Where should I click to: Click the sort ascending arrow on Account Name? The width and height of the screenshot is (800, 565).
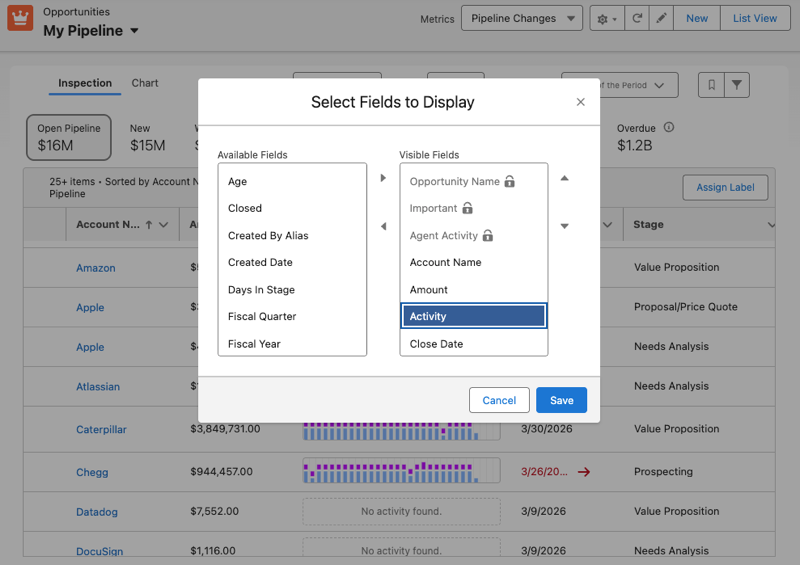pos(149,225)
